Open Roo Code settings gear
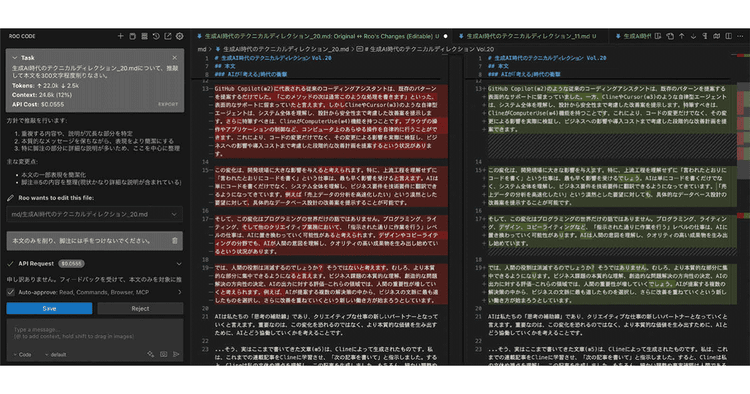The width and height of the screenshot is (750, 394). pos(179,36)
